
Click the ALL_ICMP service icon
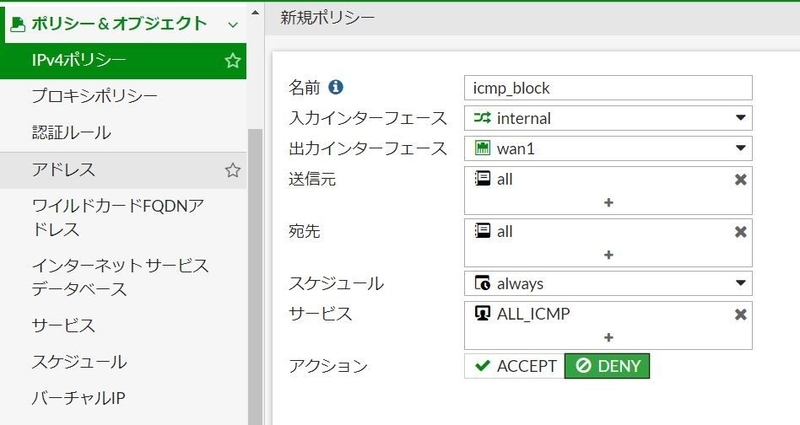click(x=482, y=313)
